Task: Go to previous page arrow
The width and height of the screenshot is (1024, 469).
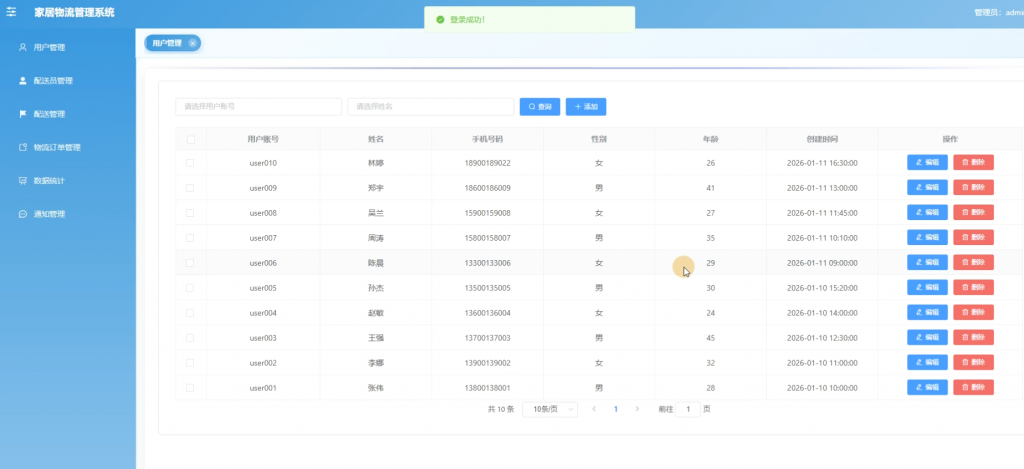Action: (594, 409)
